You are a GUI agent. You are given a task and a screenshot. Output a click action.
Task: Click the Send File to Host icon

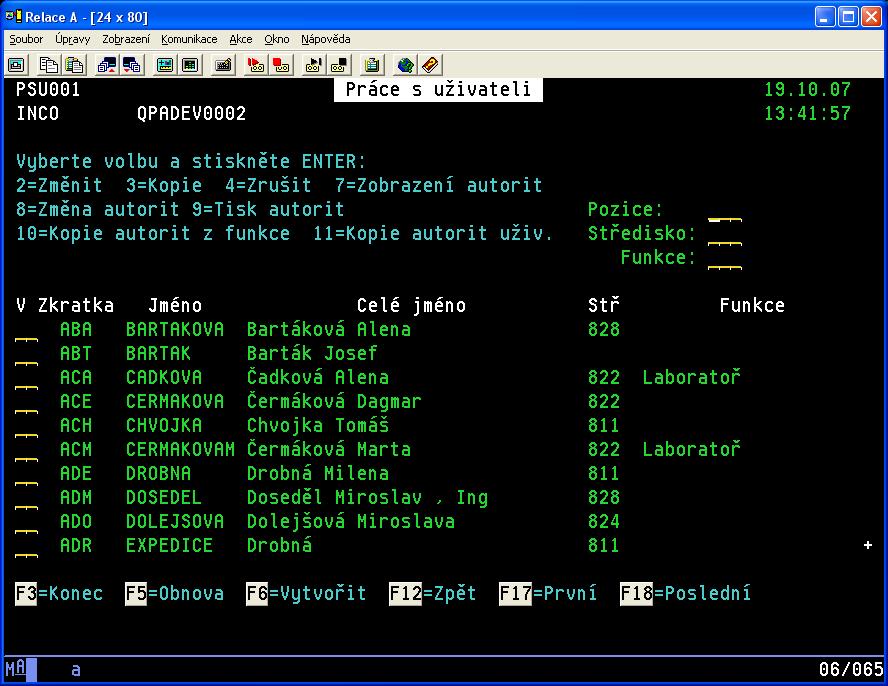point(106,65)
